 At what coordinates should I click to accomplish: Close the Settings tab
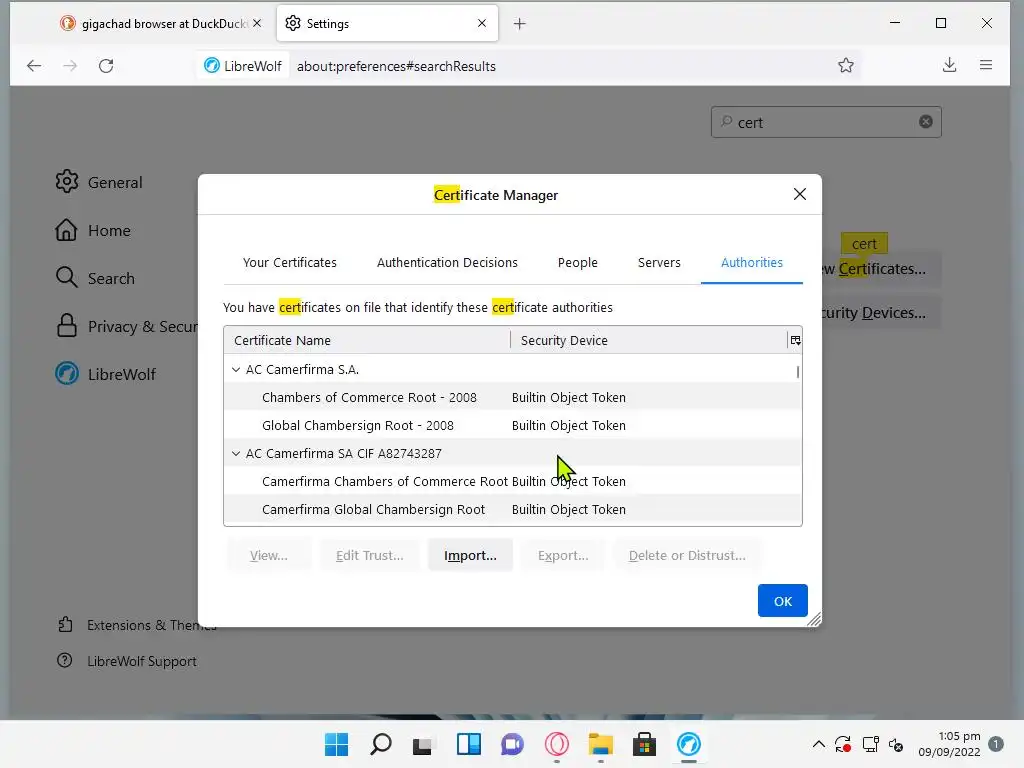482,23
